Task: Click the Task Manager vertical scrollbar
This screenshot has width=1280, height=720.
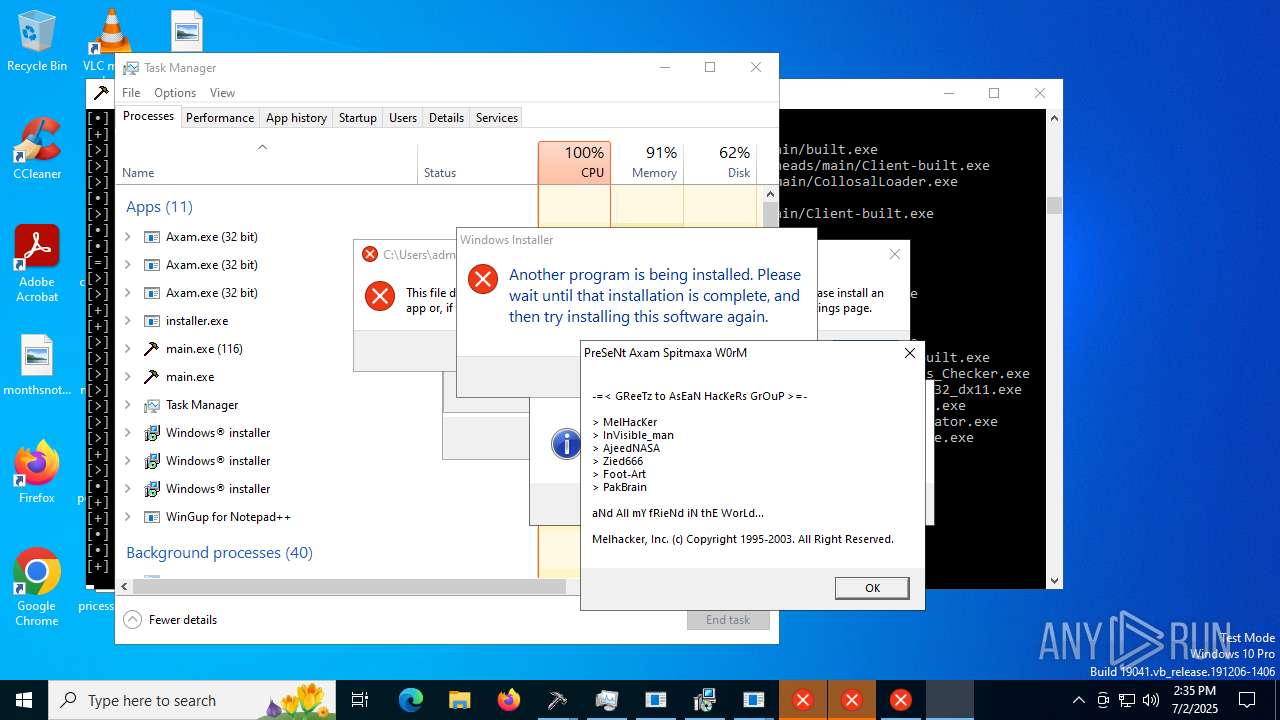Action: (x=771, y=216)
